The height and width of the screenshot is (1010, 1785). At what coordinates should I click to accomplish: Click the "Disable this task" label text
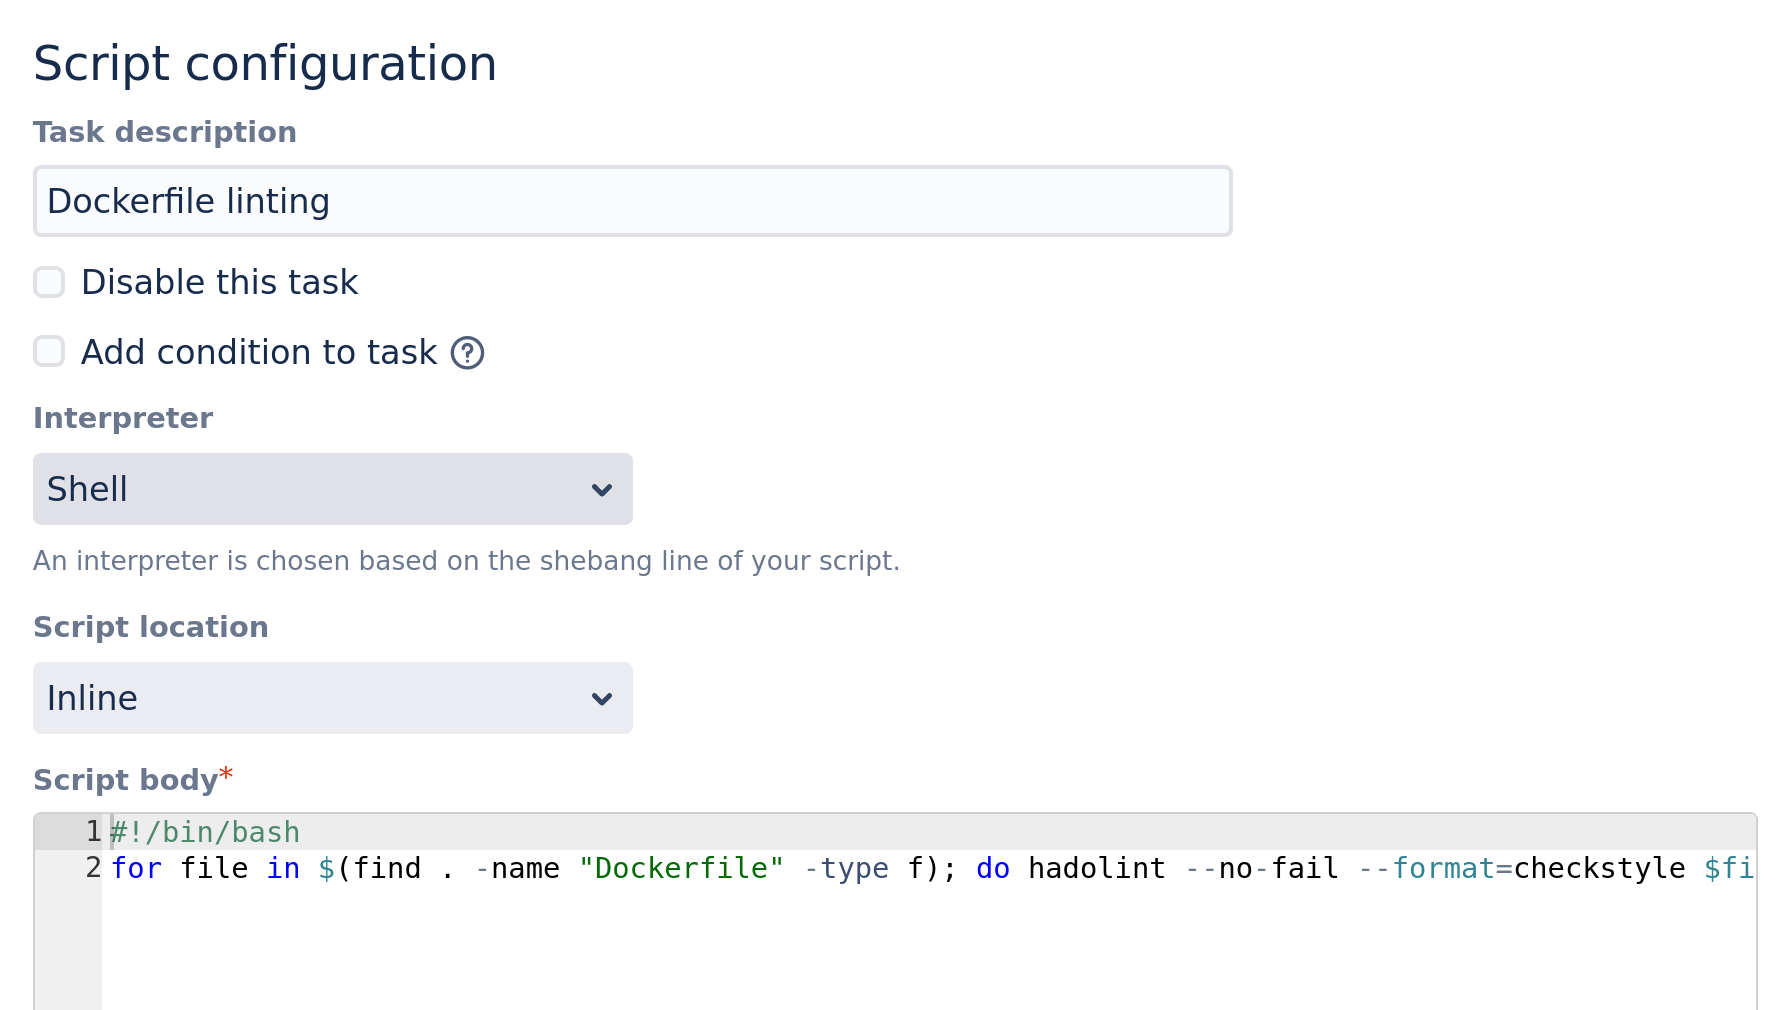(x=219, y=283)
